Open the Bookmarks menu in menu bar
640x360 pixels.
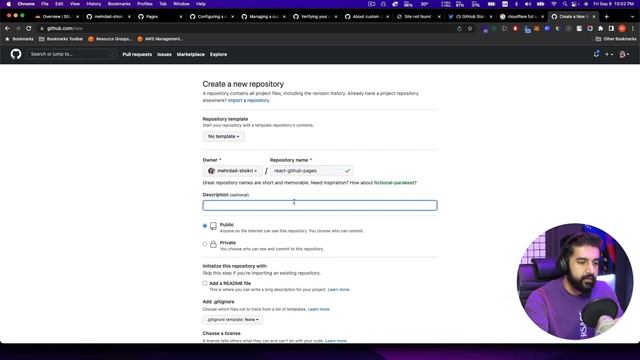pos(119,4)
